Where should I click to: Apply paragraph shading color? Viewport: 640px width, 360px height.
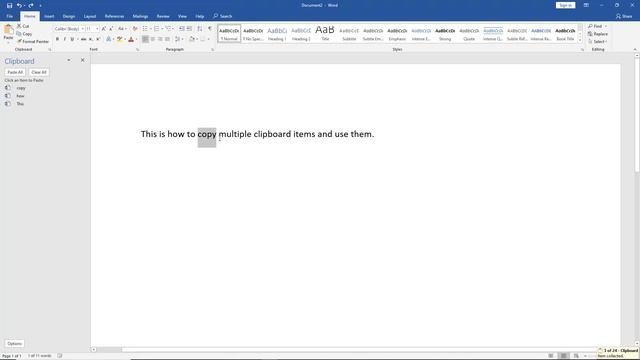pos(192,39)
